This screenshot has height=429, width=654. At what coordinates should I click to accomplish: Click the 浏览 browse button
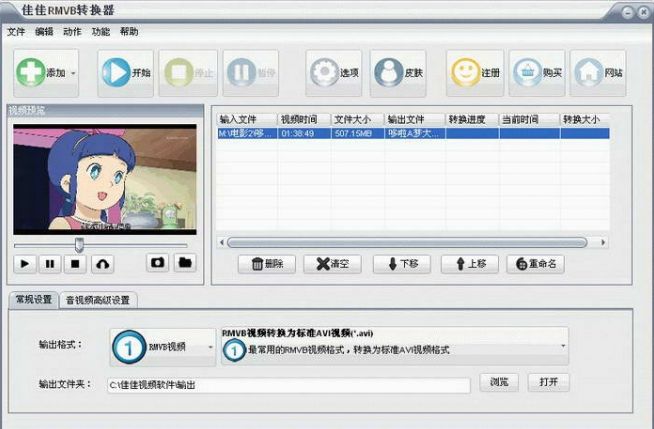pos(499,382)
